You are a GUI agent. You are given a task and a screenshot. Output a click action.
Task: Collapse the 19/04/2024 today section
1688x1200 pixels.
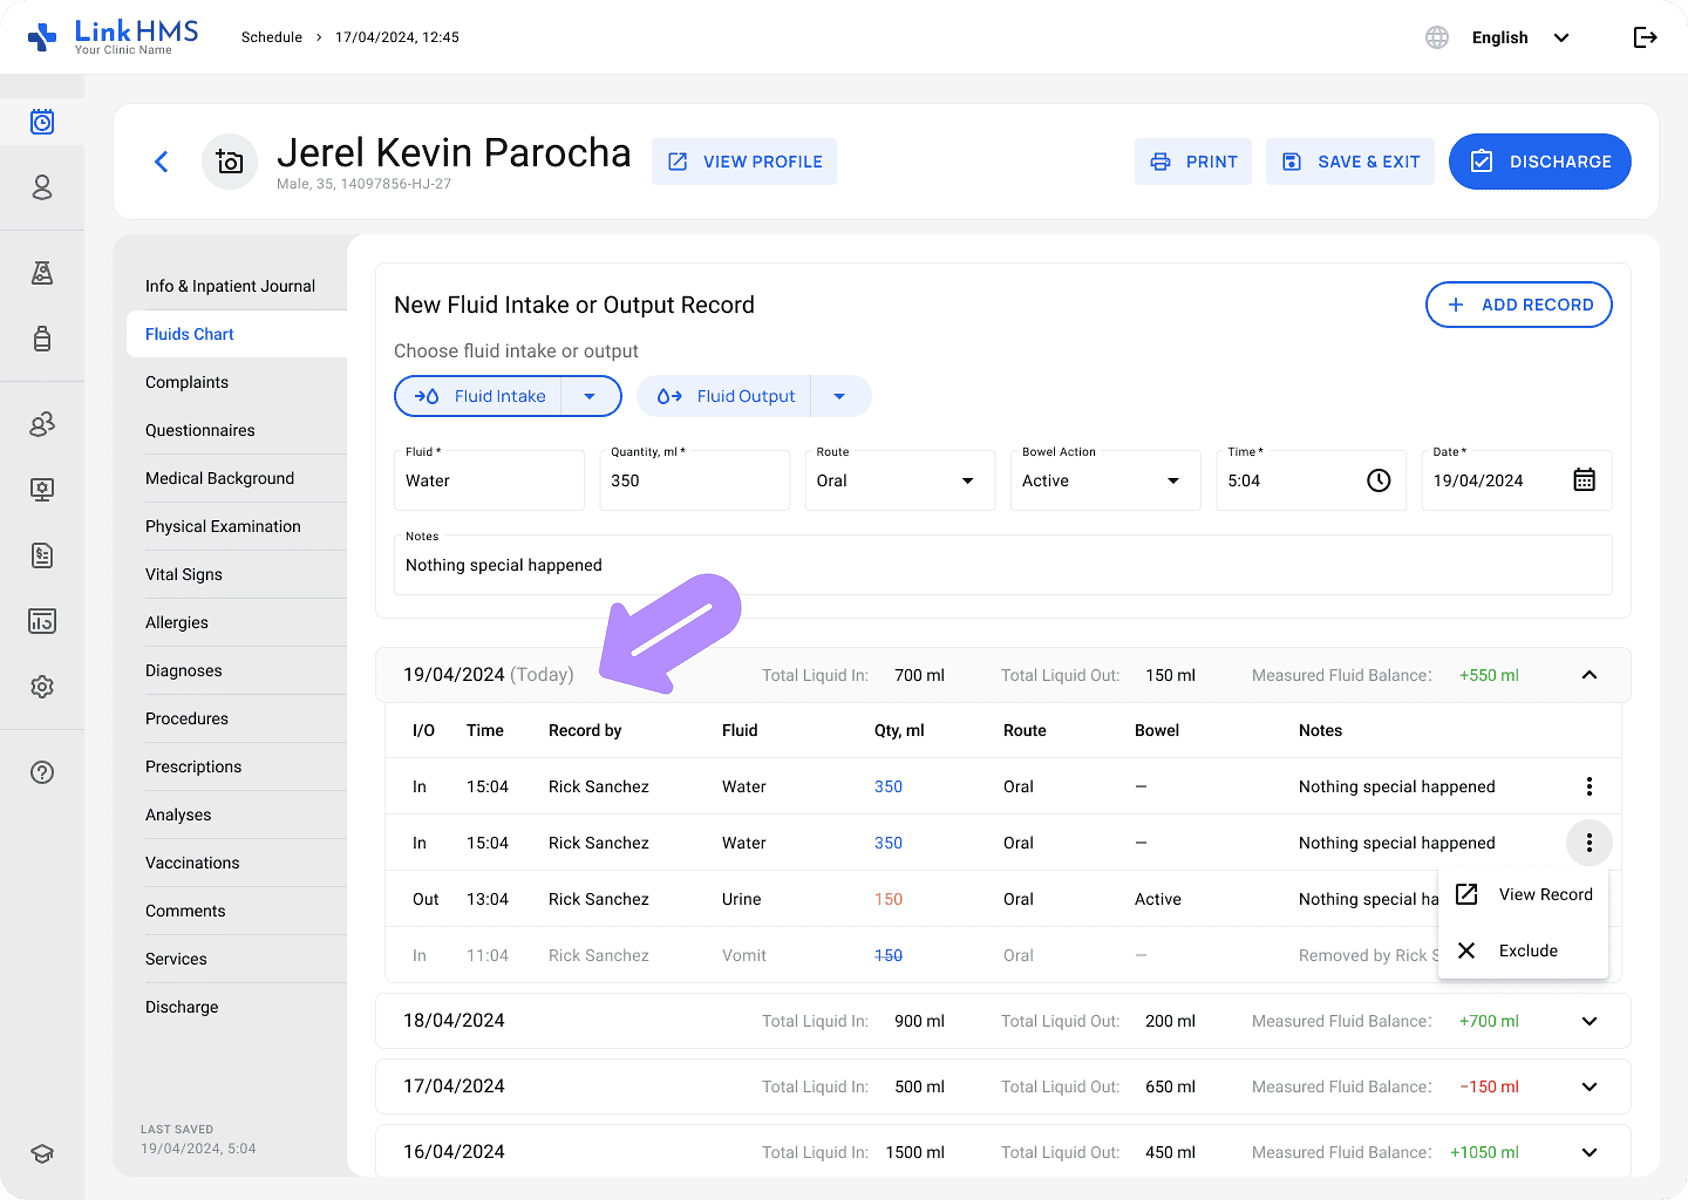1588,676
